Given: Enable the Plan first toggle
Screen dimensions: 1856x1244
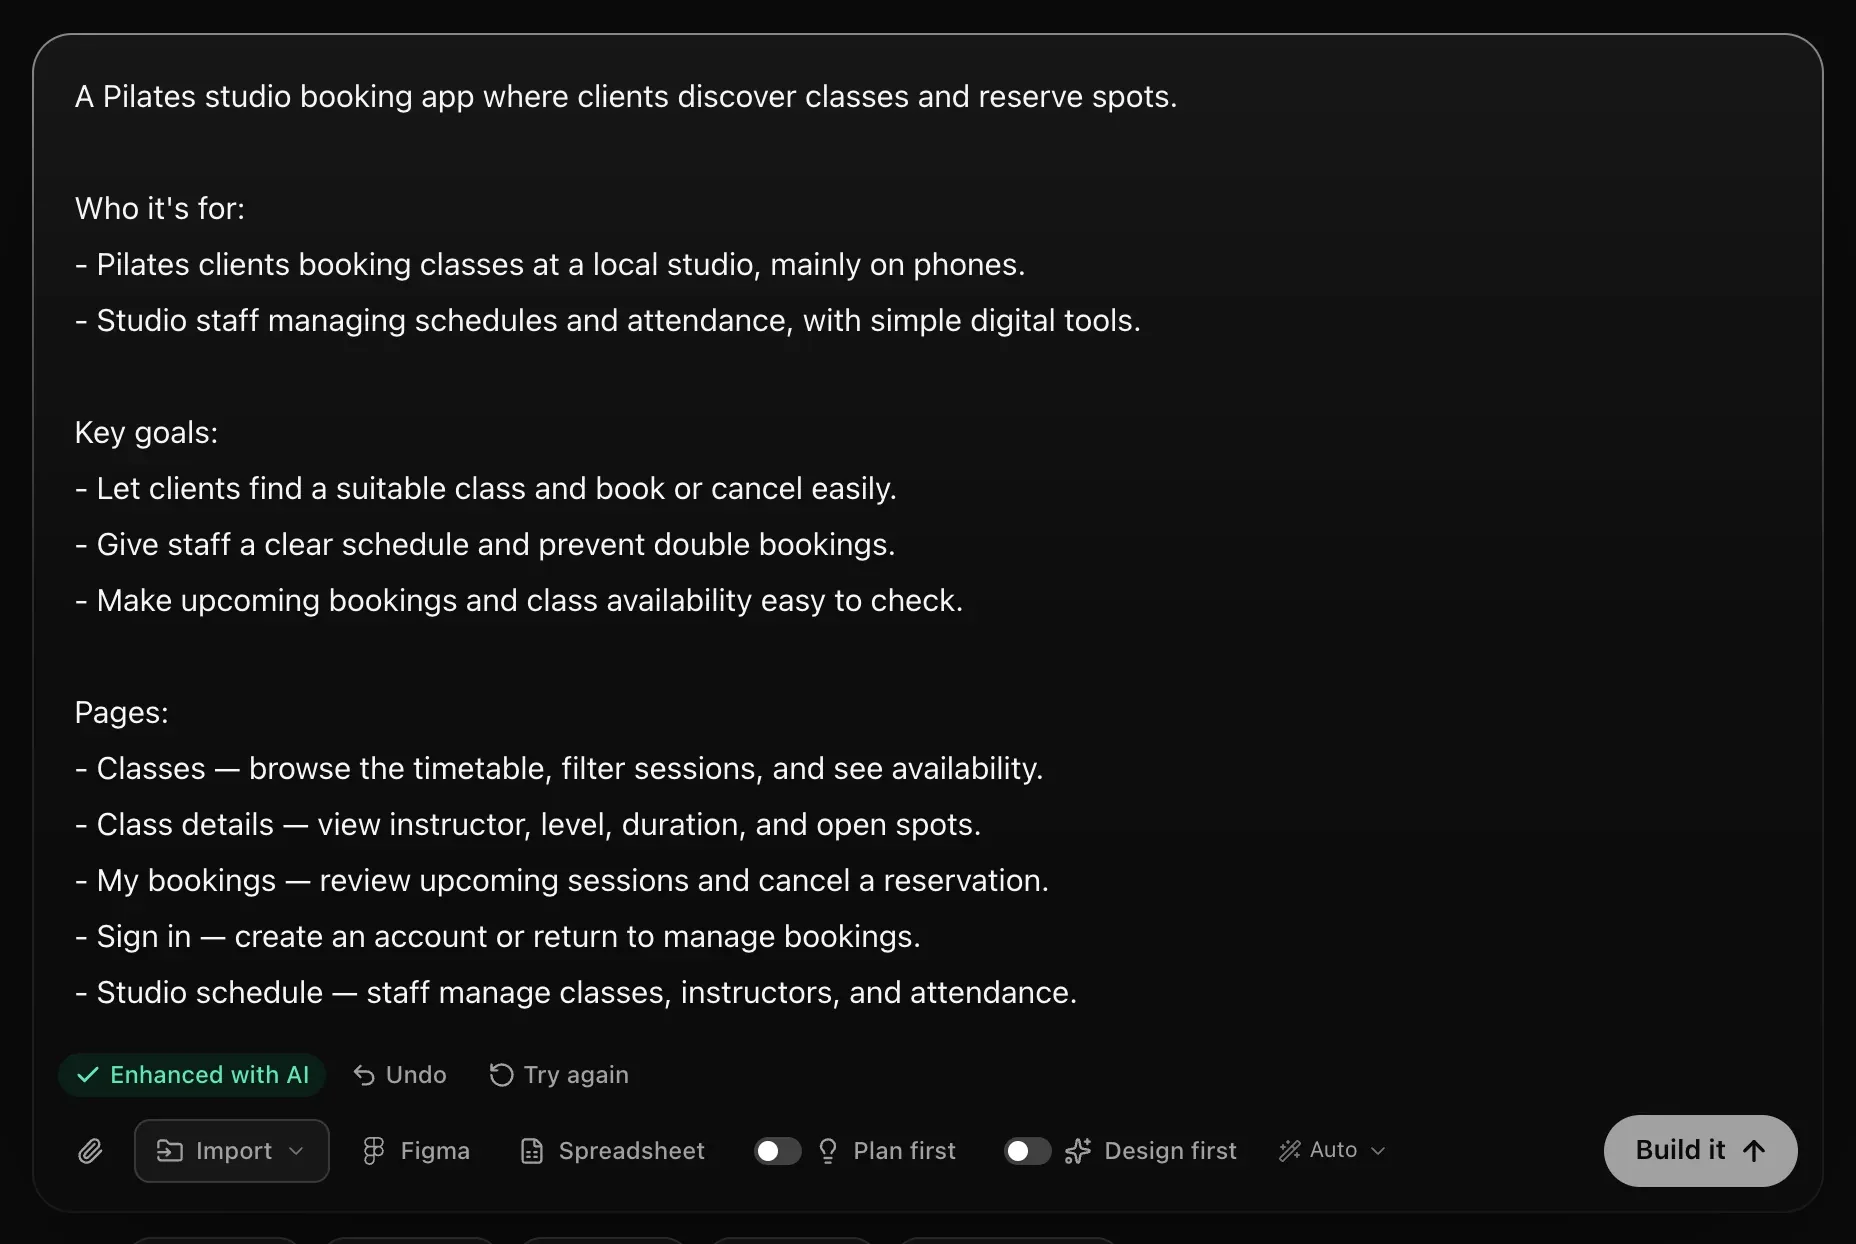Looking at the screenshot, I should [777, 1151].
